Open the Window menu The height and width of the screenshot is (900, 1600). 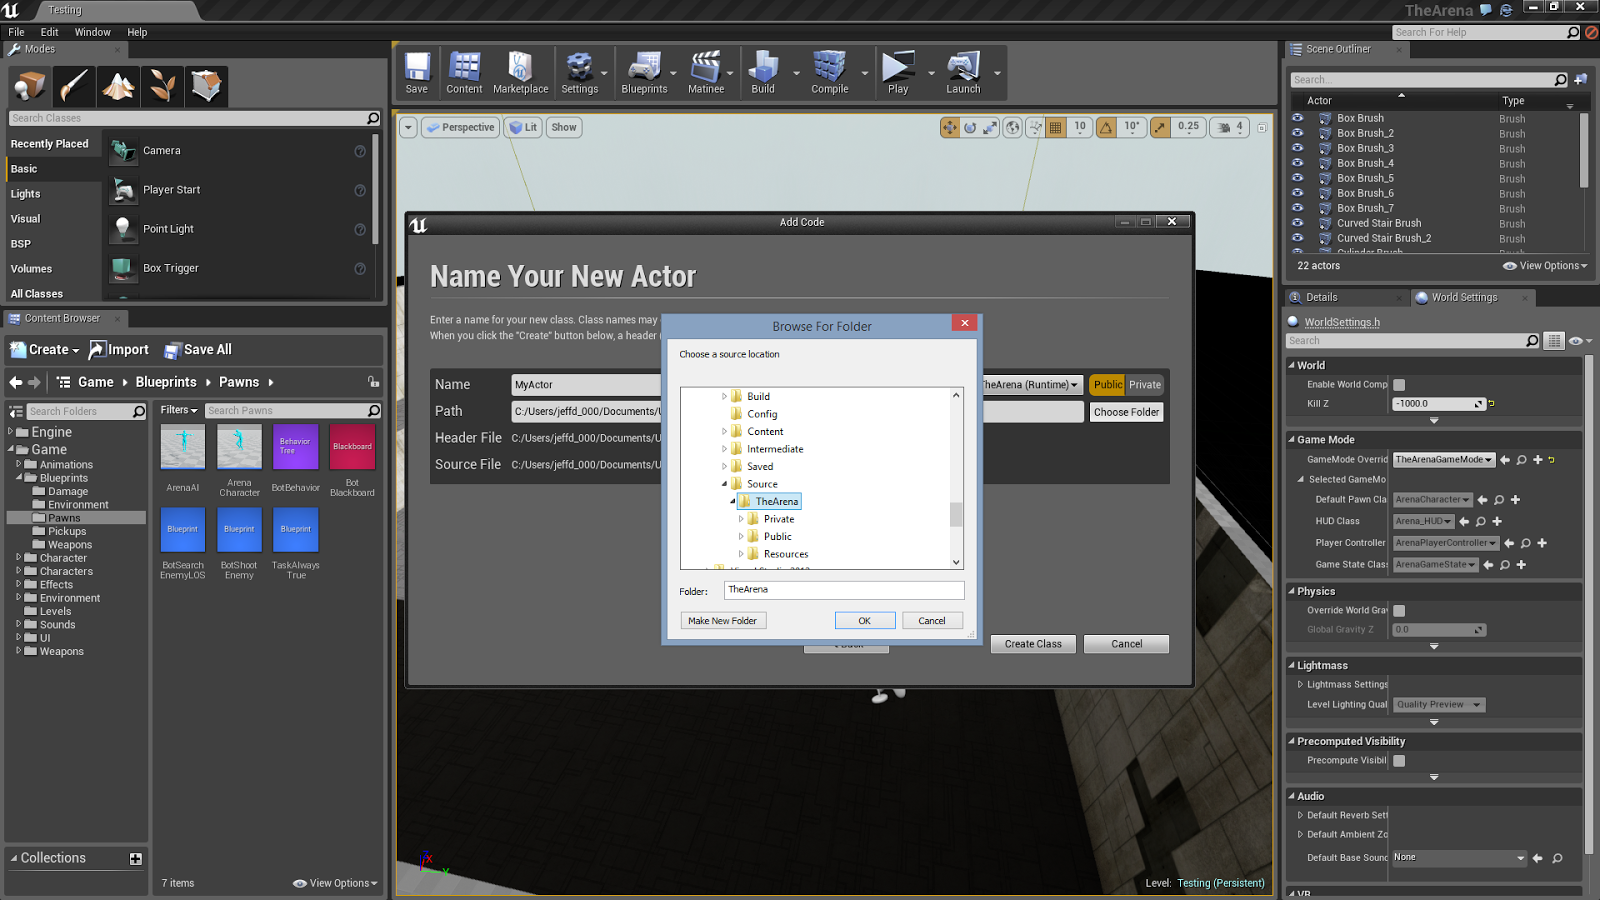[93, 32]
